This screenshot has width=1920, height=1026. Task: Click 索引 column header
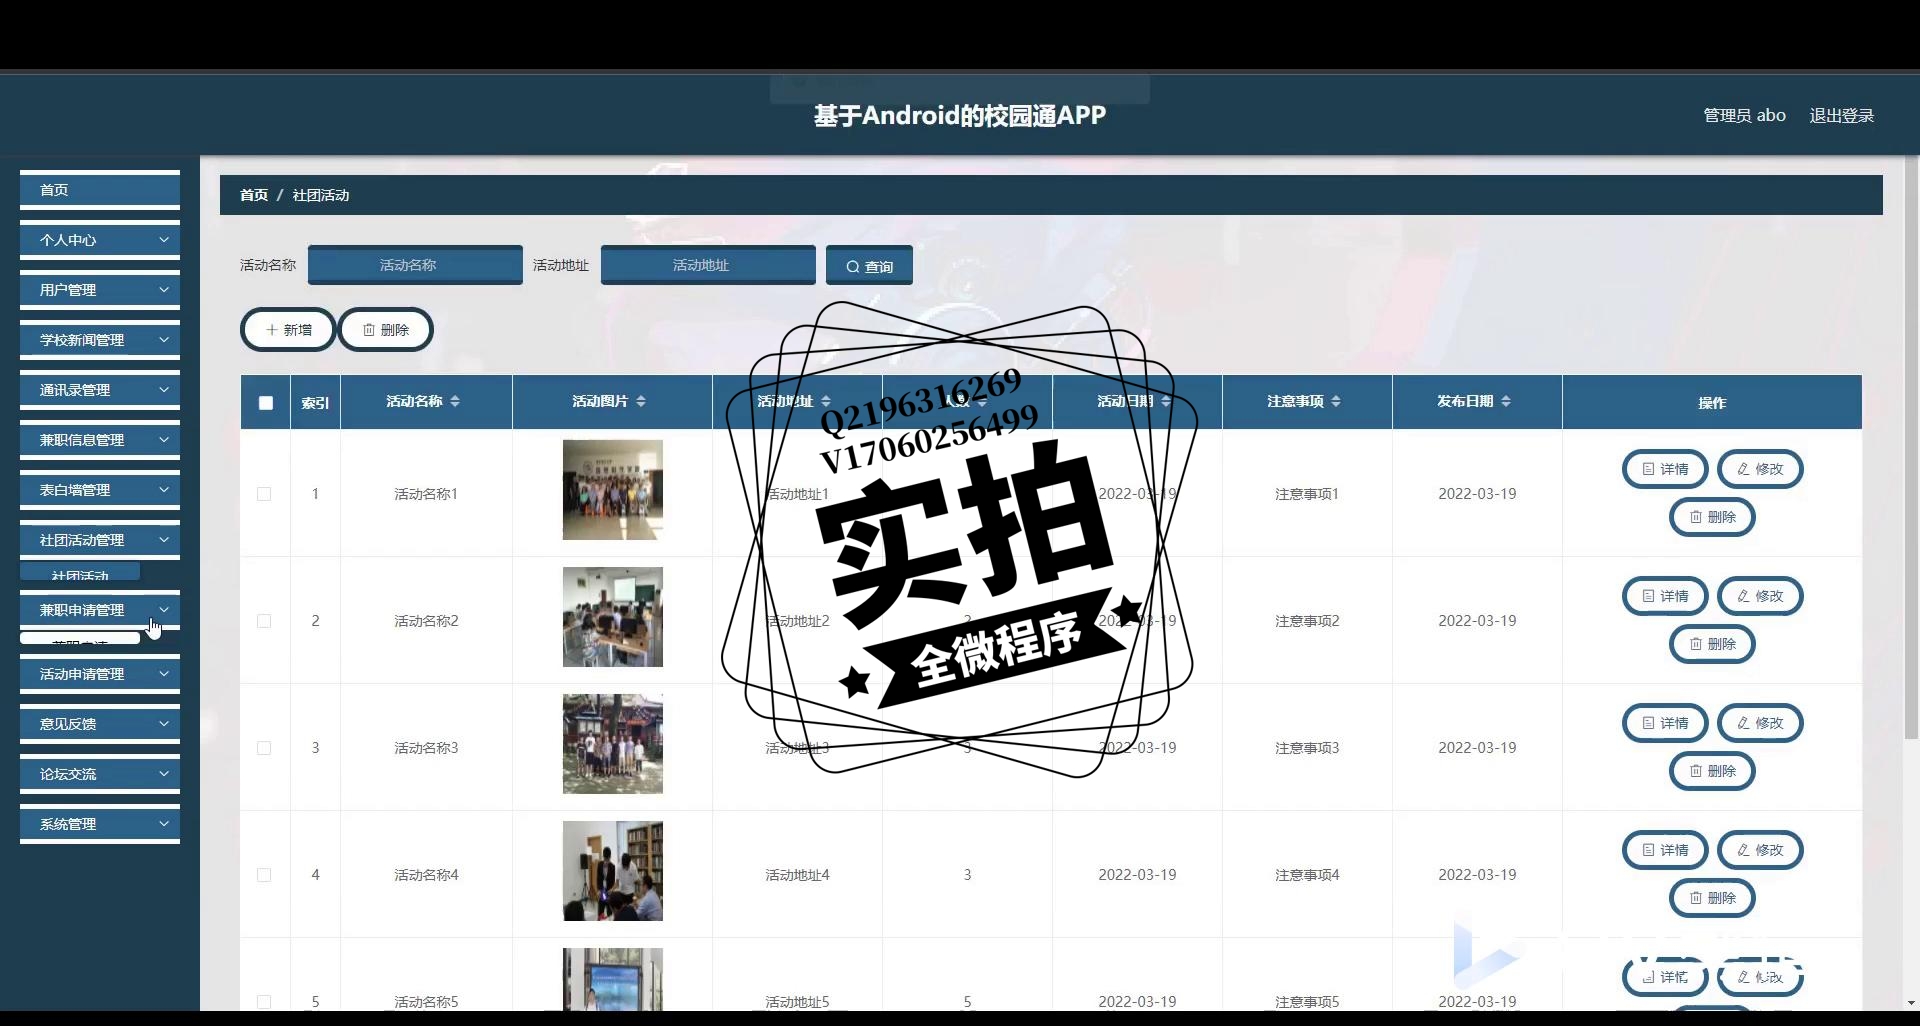pyautogui.click(x=315, y=403)
